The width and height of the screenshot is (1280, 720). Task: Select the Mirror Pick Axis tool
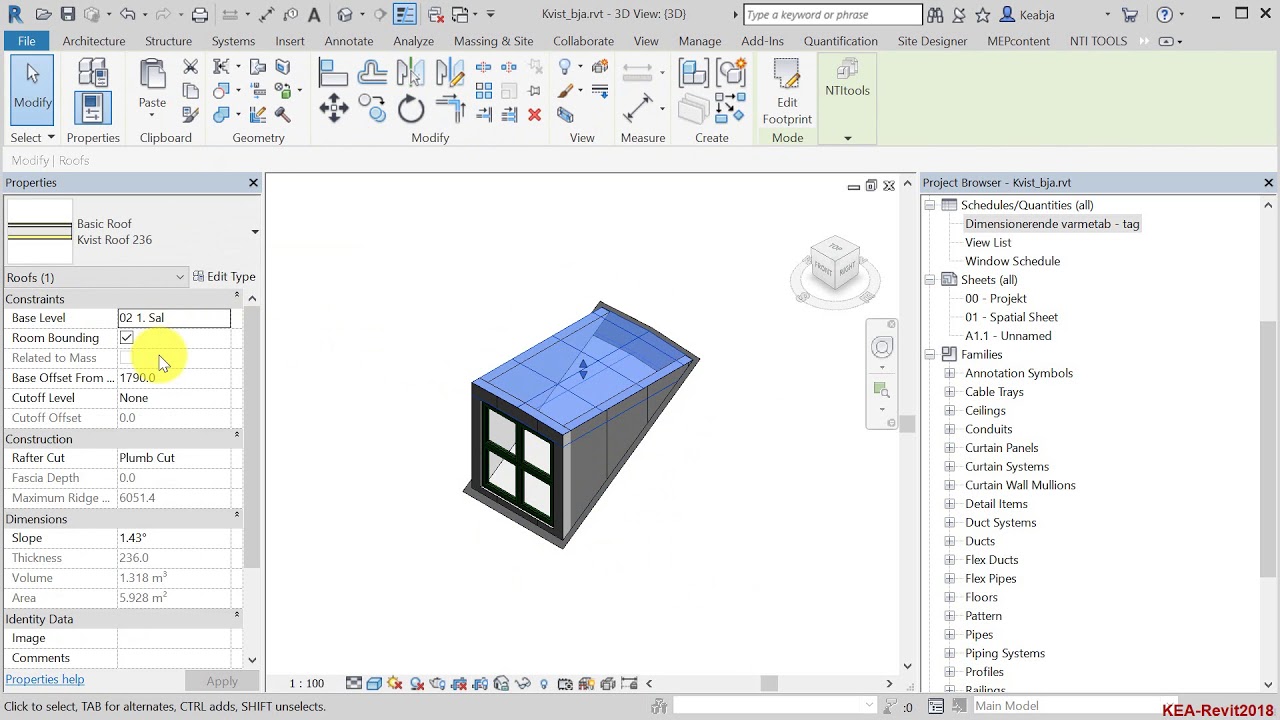pos(411,73)
